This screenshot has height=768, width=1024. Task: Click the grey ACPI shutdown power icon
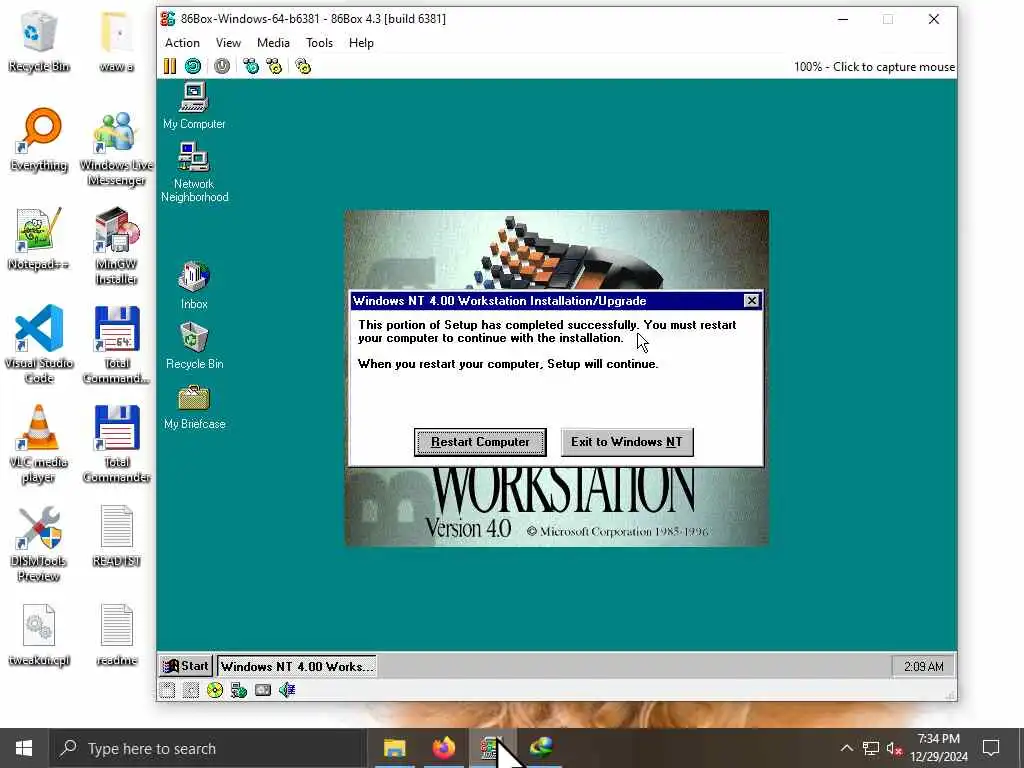222,66
